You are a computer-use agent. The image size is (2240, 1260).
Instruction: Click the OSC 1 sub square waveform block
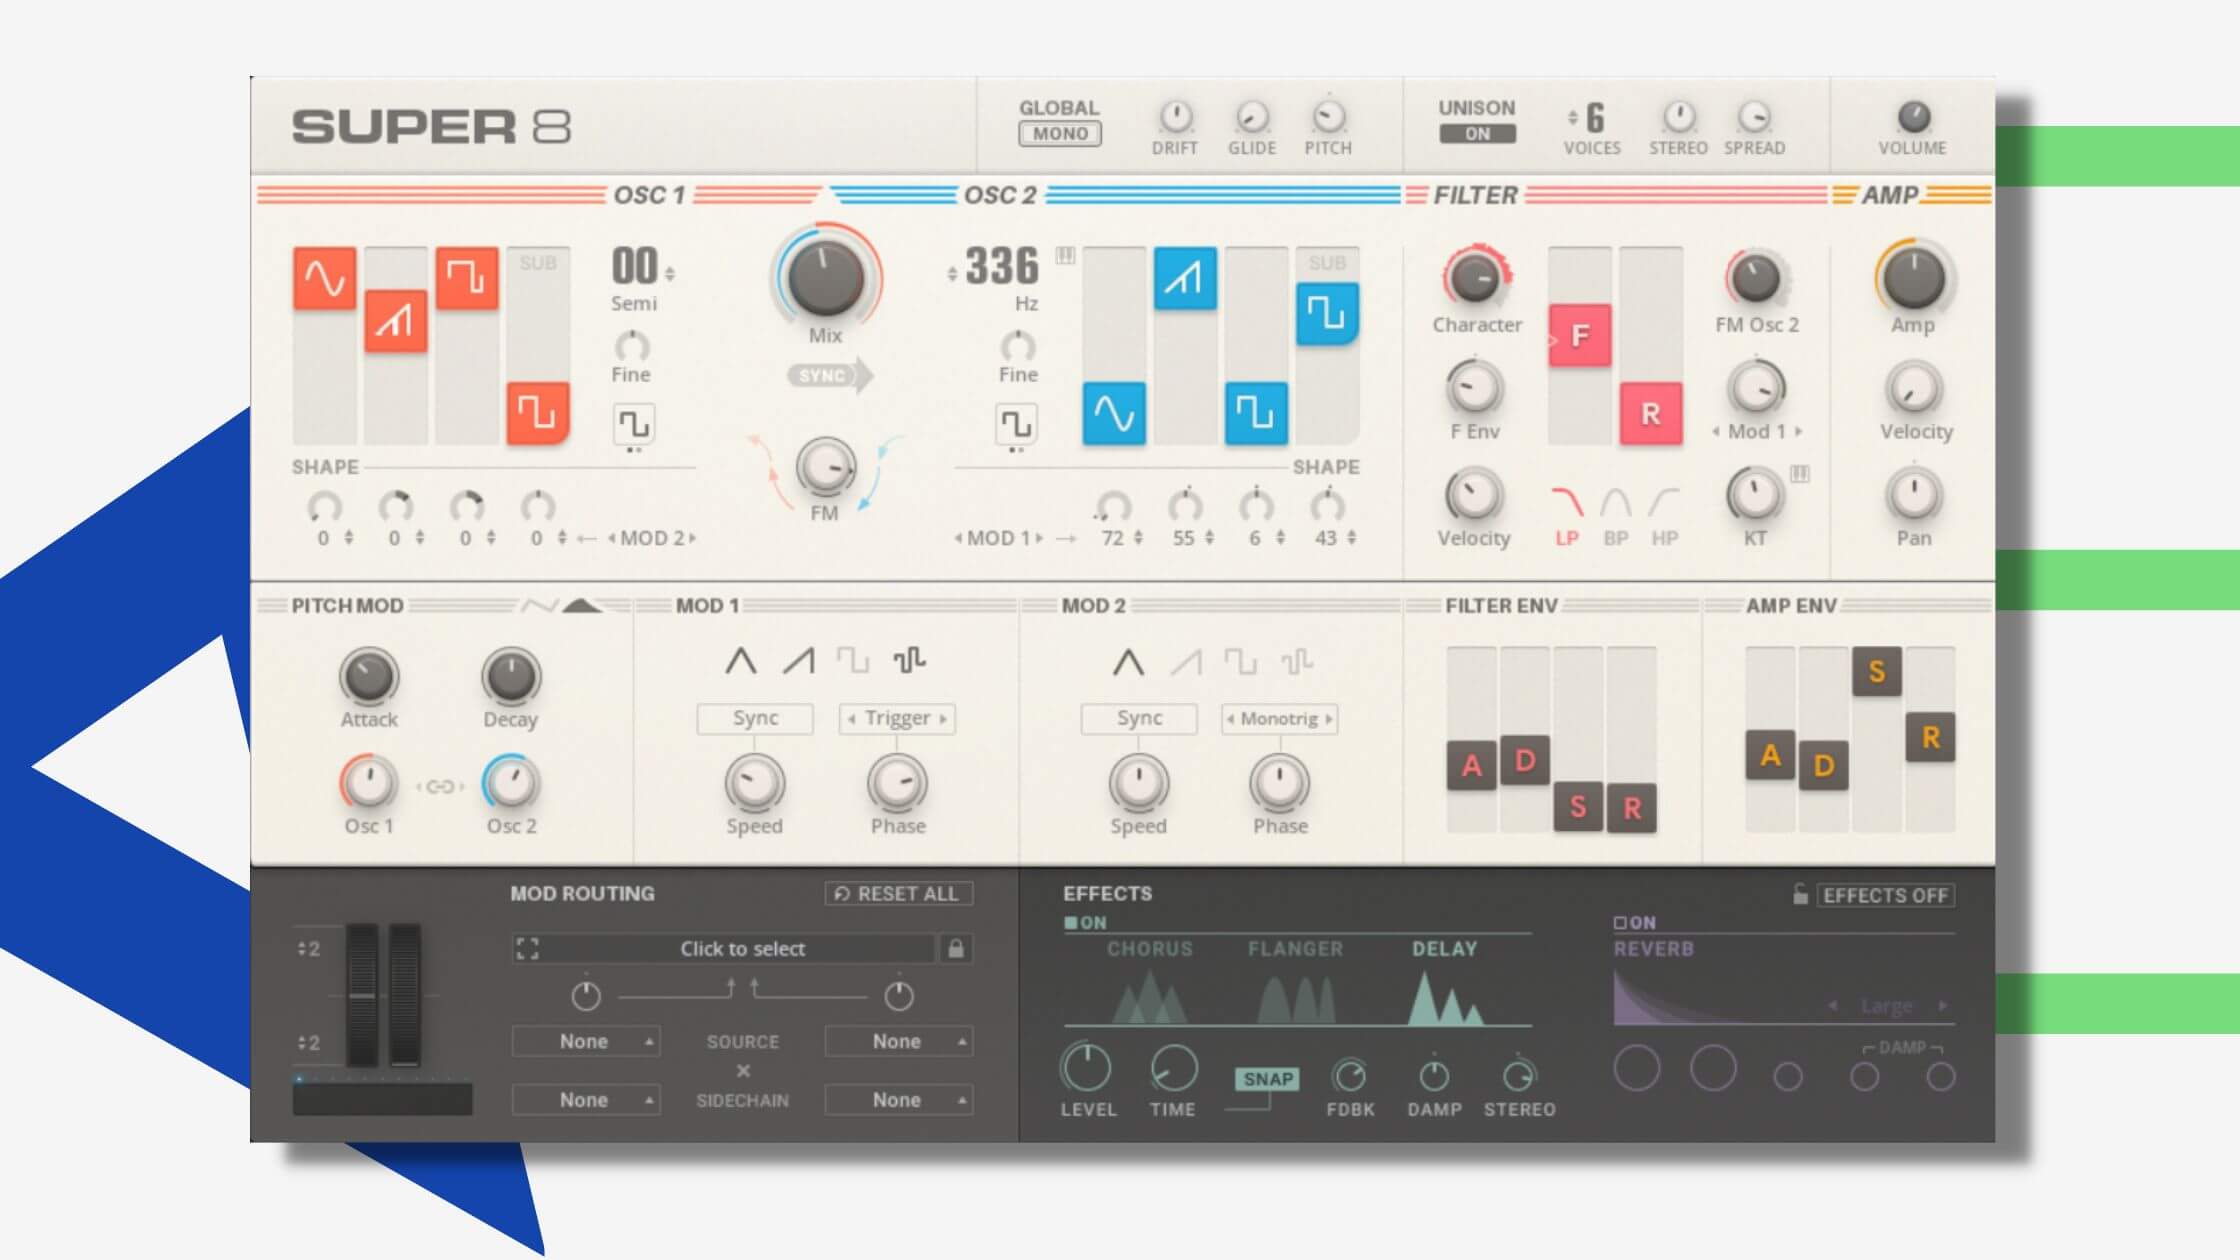[x=538, y=412]
